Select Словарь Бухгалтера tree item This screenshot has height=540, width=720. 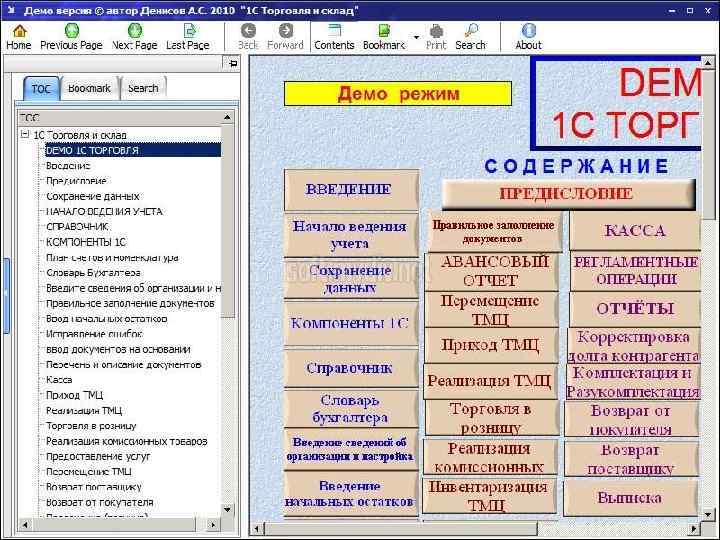93,273
